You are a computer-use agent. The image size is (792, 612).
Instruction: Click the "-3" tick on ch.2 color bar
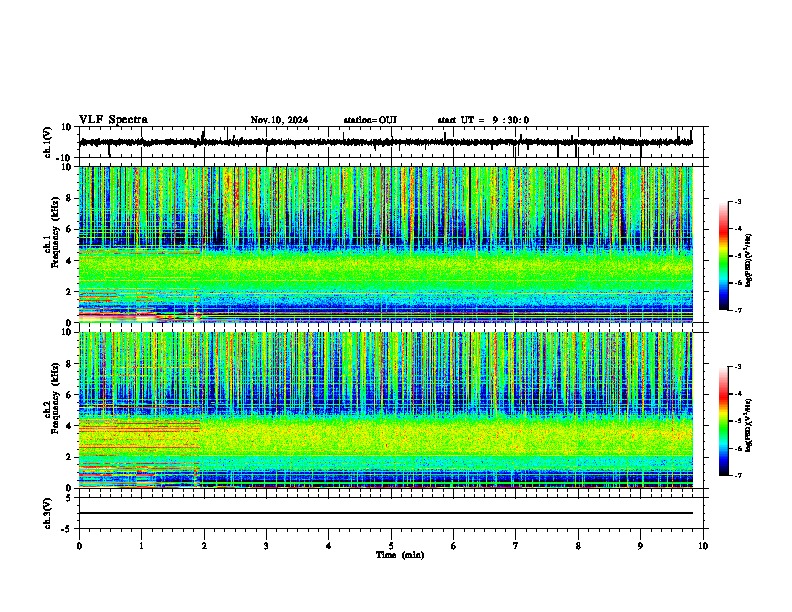(x=737, y=367)
